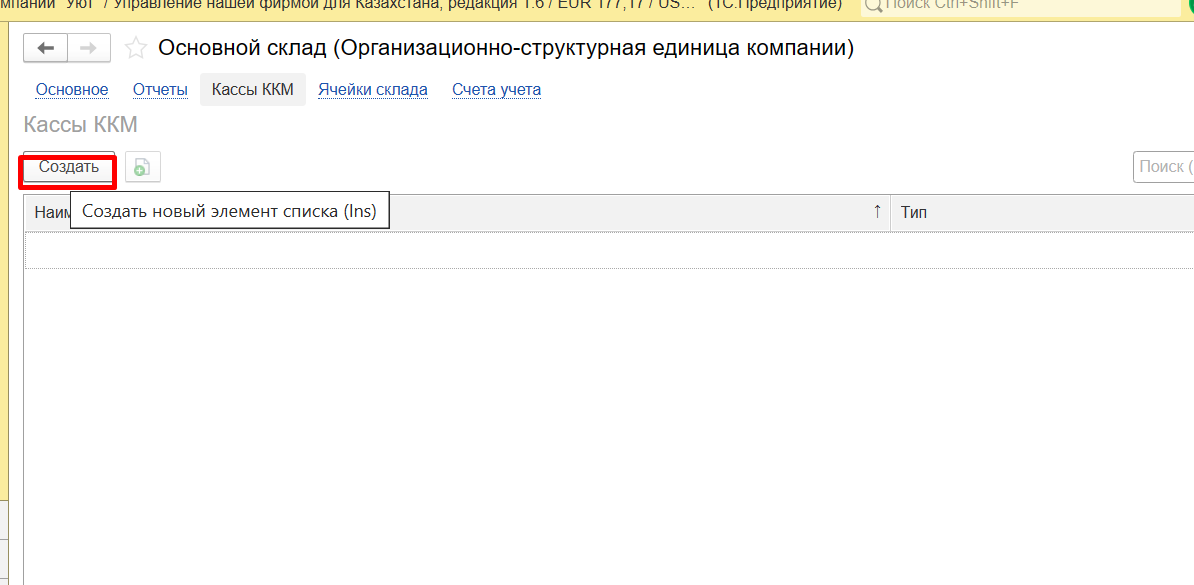Image resolution: width=1194 pixels, height=585 pixels.
Task: Add Основной склад to favorites with star
Action: pos(136,48)
